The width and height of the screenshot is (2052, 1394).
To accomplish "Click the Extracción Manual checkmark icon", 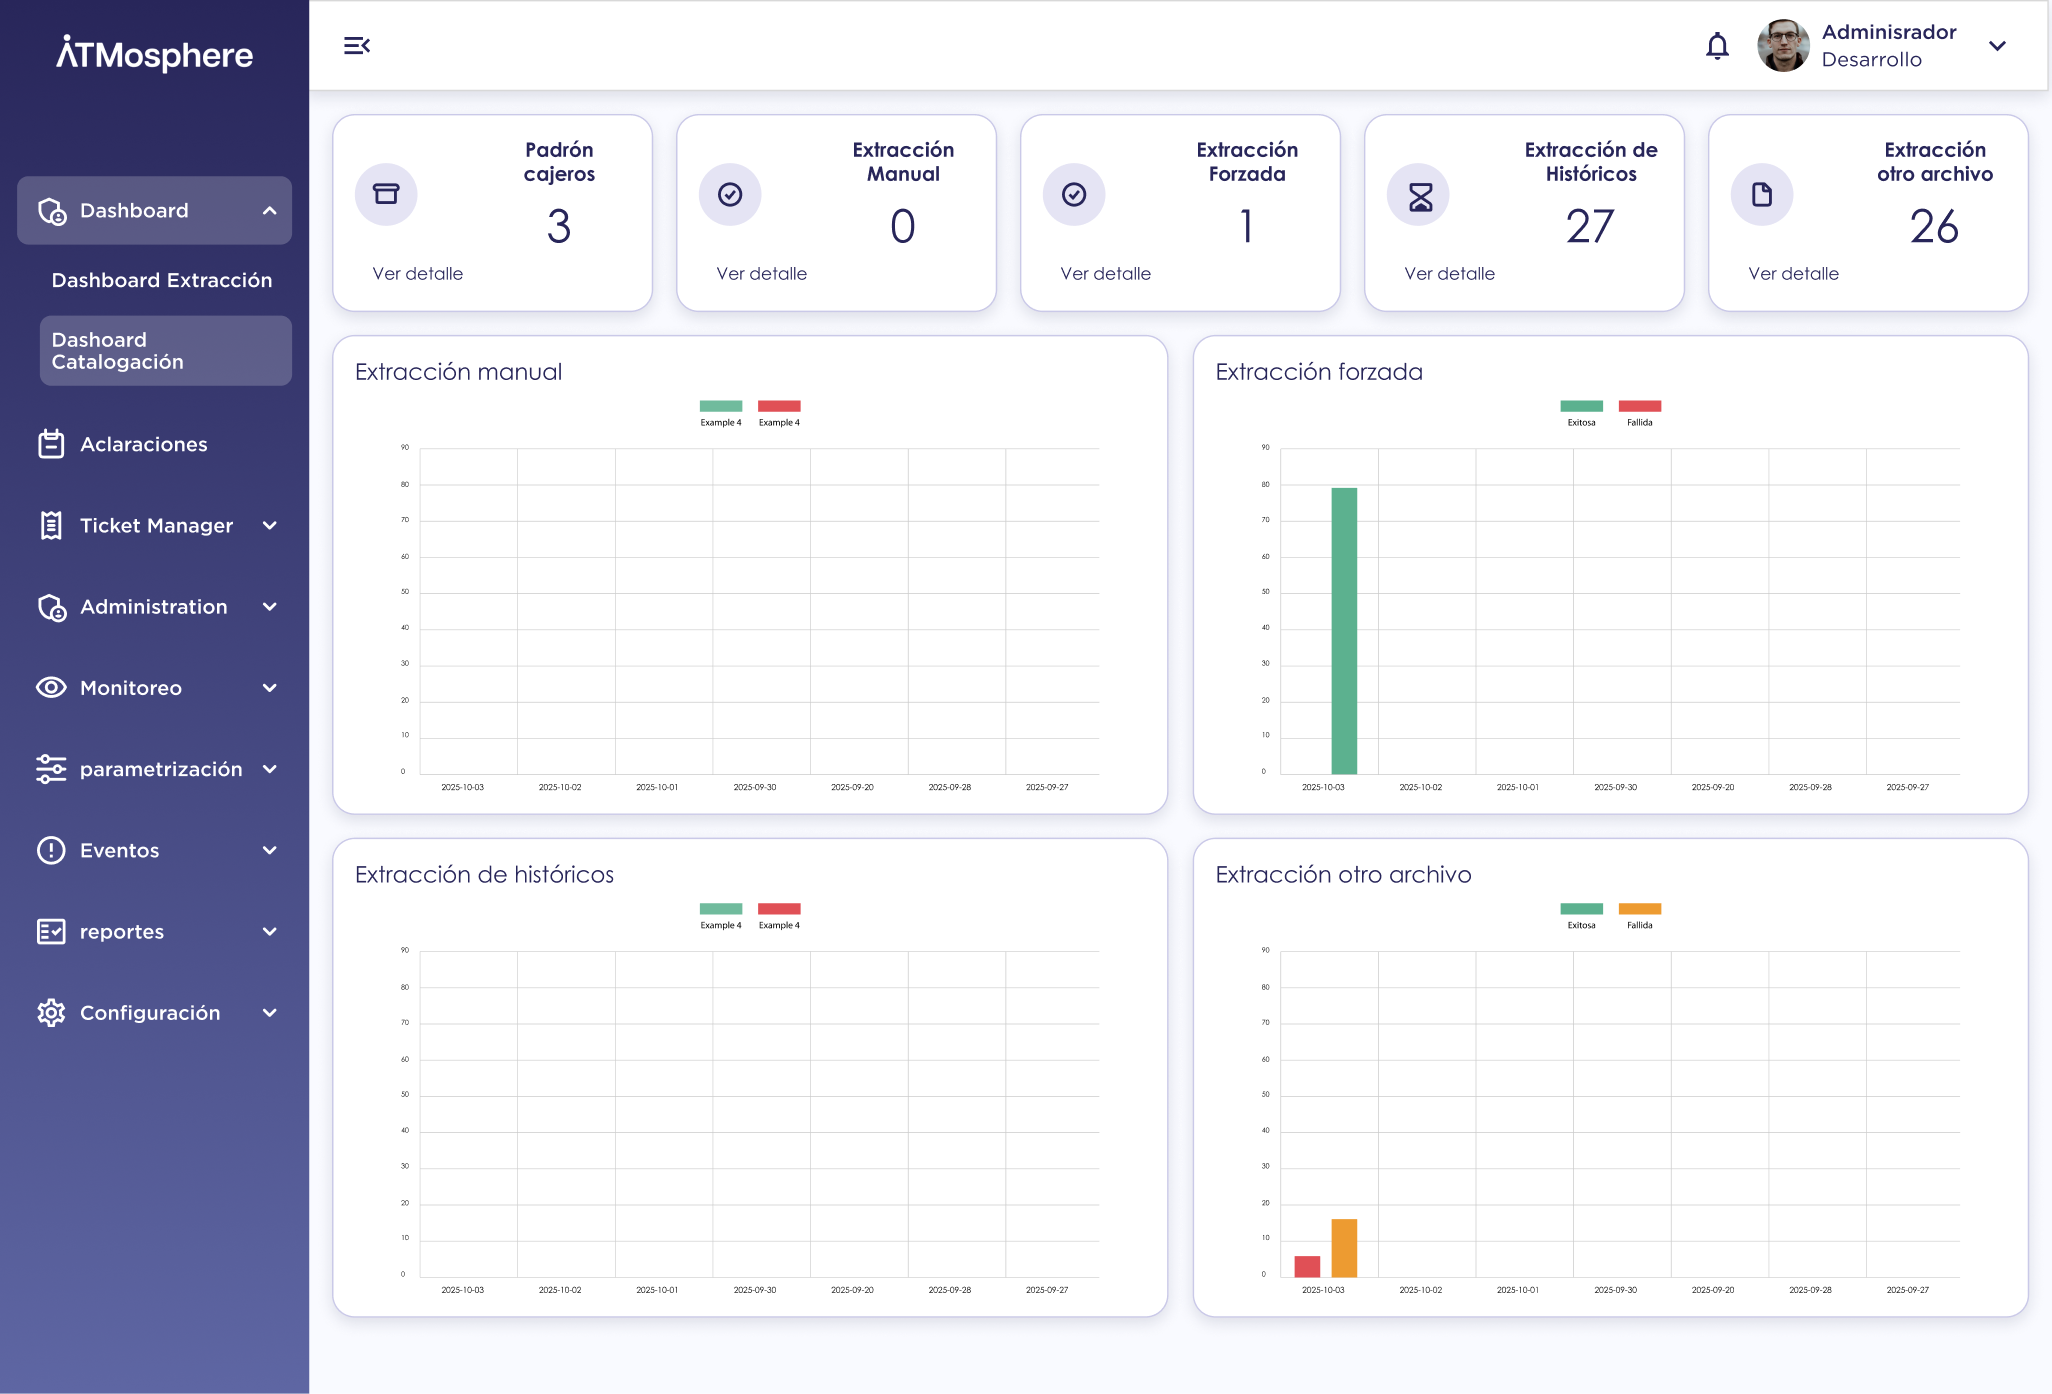I will [730, 194].
